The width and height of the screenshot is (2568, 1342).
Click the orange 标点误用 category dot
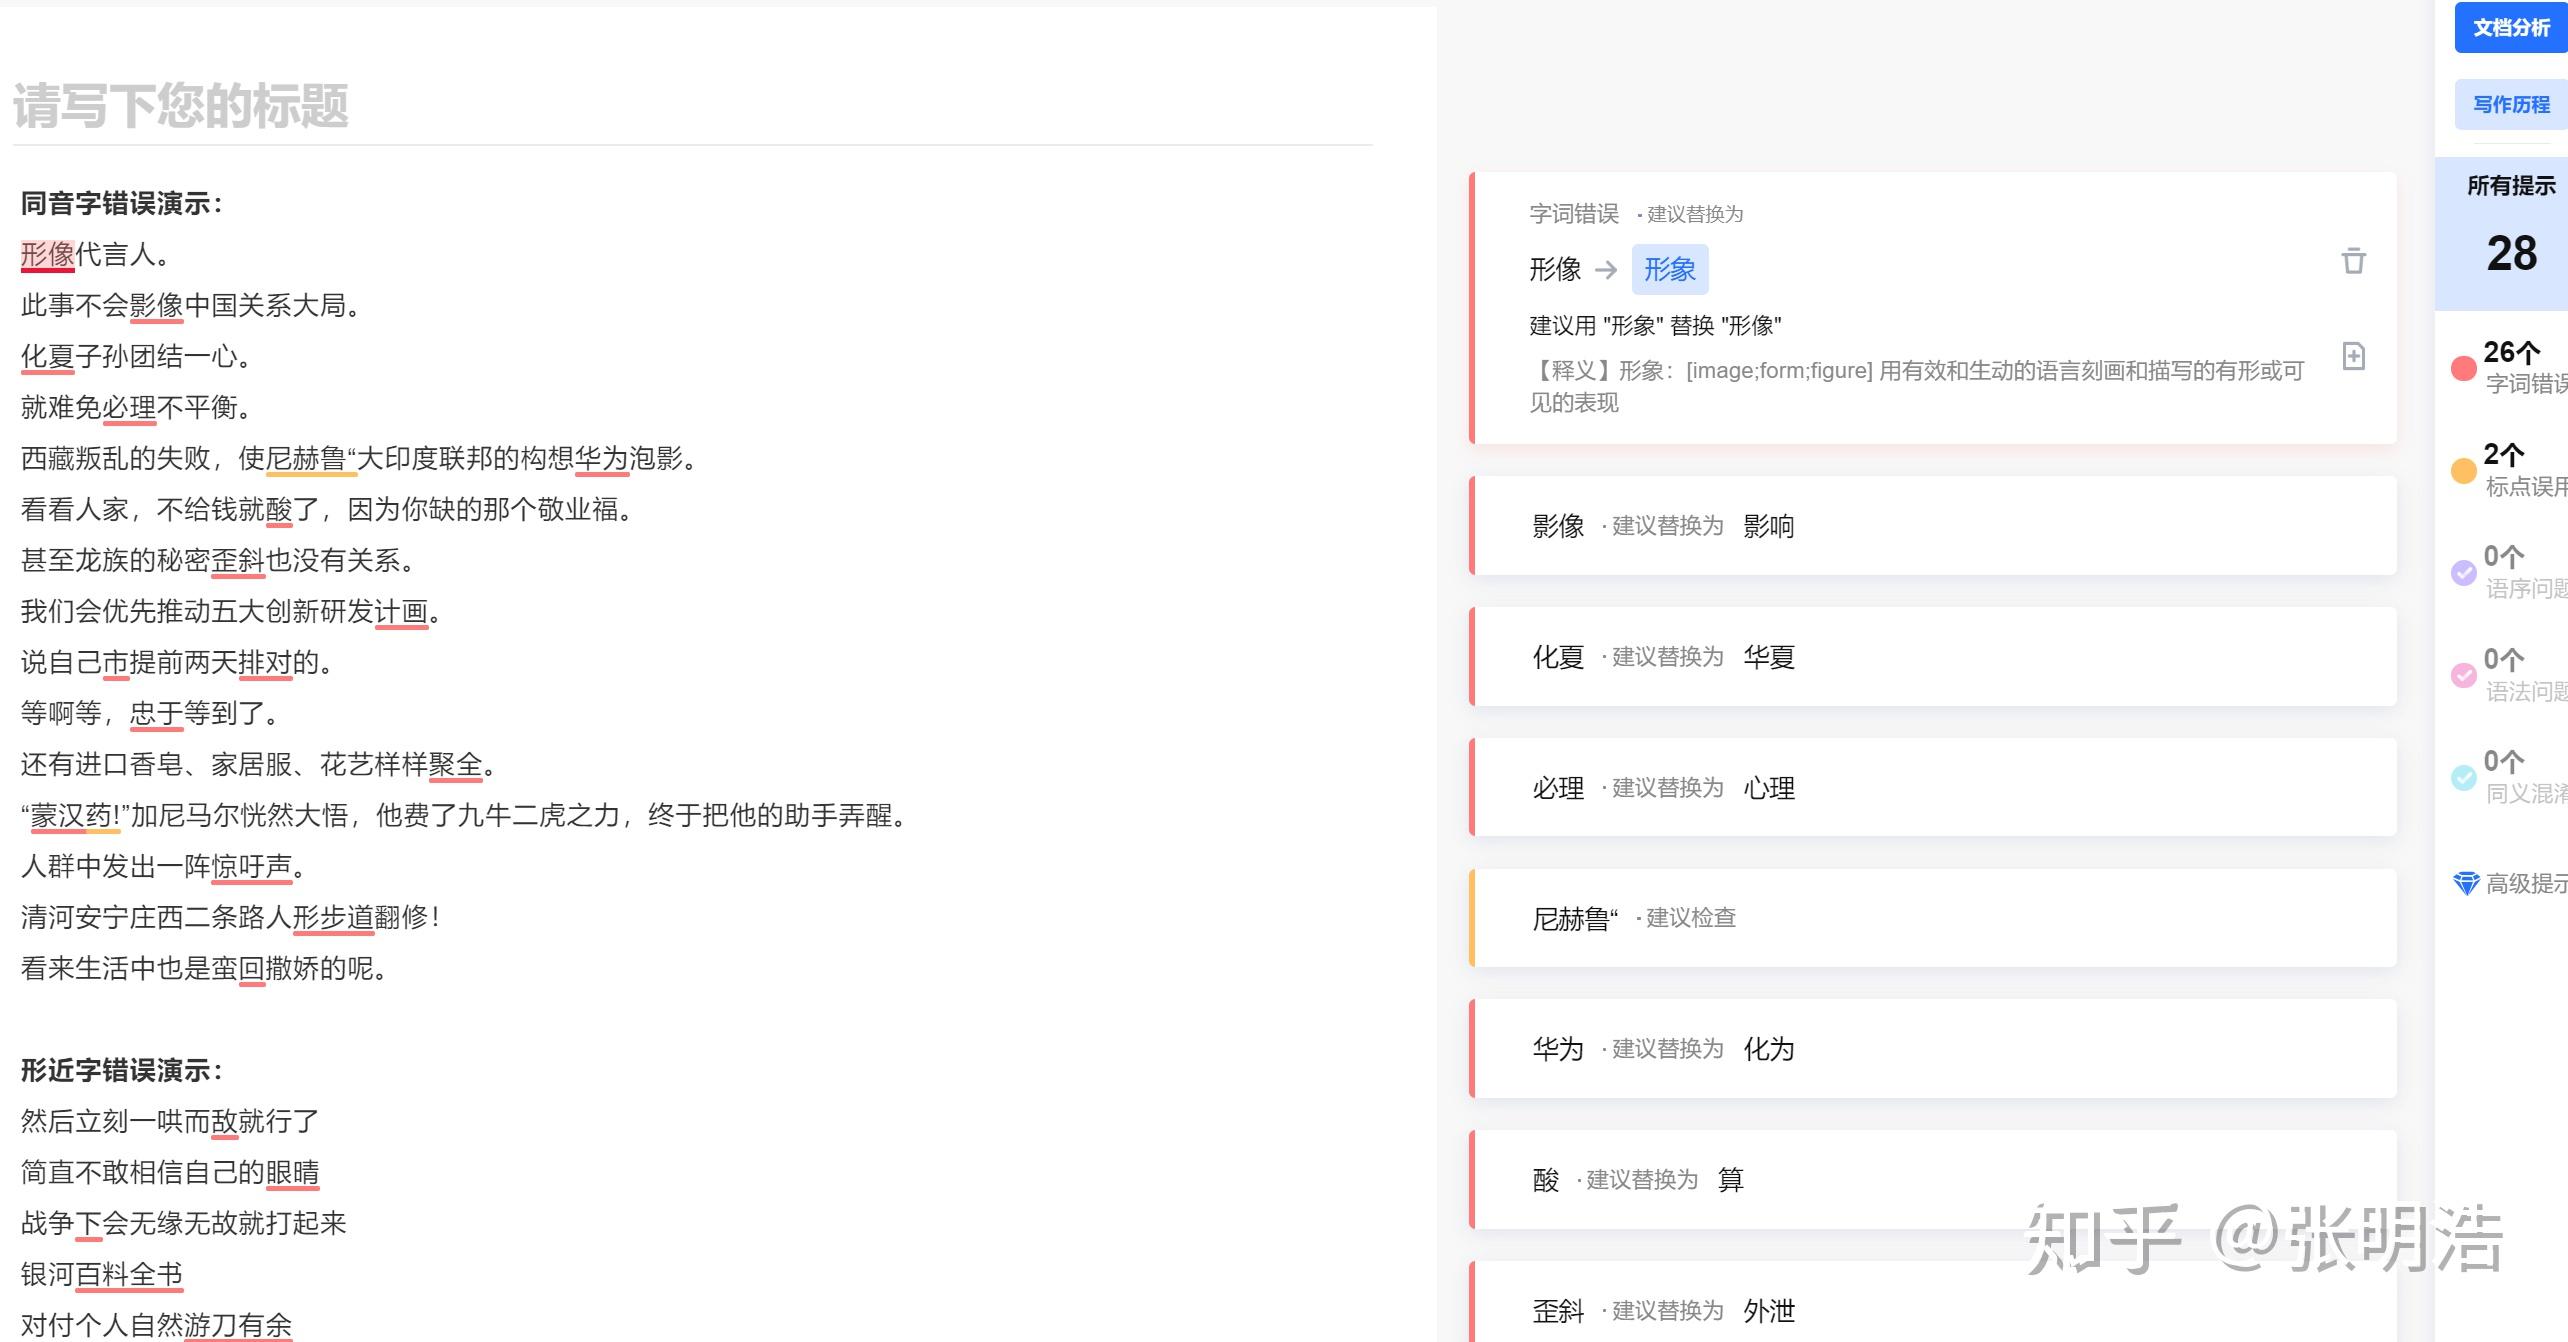2463,471
